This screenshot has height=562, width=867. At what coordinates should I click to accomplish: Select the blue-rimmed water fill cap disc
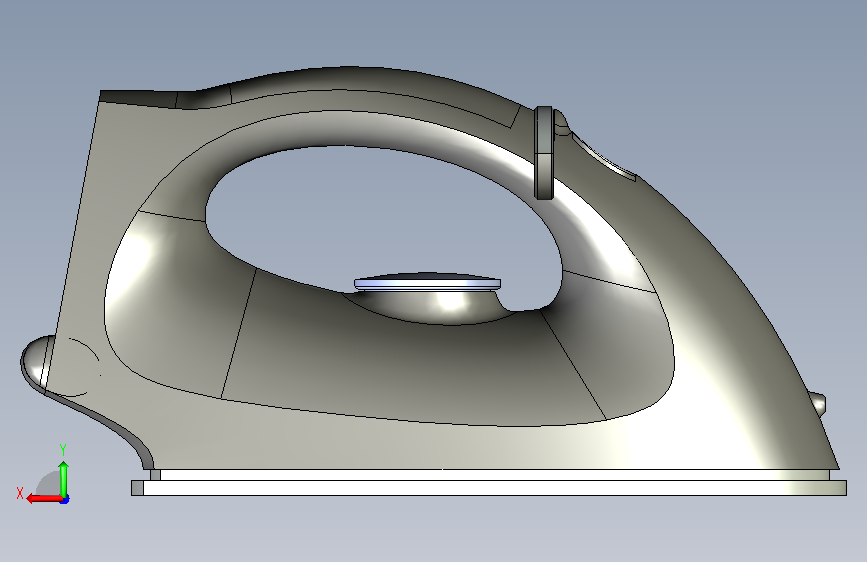coord(427,282)
